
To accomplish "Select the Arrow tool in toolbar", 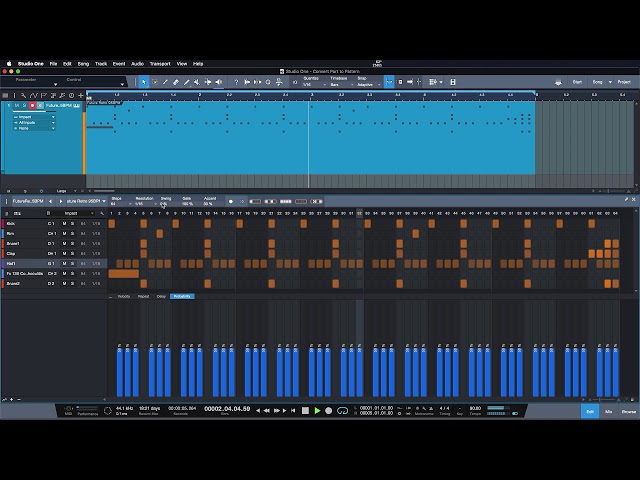I will (x=144, y=82).
